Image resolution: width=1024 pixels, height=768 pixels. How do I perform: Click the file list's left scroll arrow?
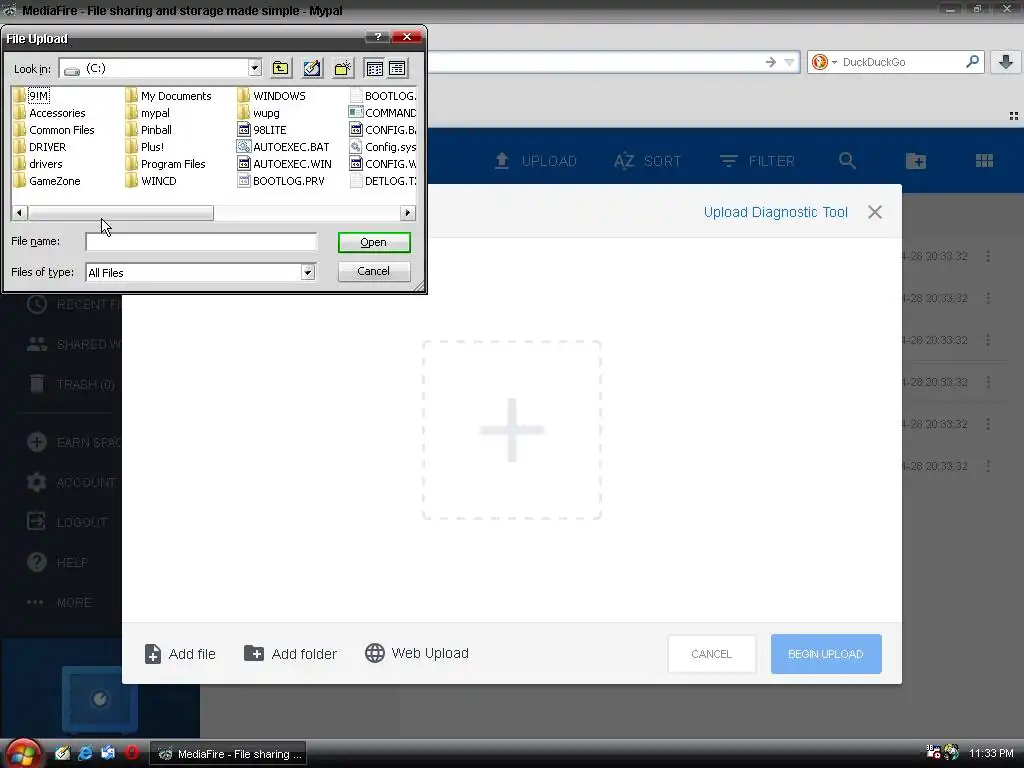coord(20,213)
